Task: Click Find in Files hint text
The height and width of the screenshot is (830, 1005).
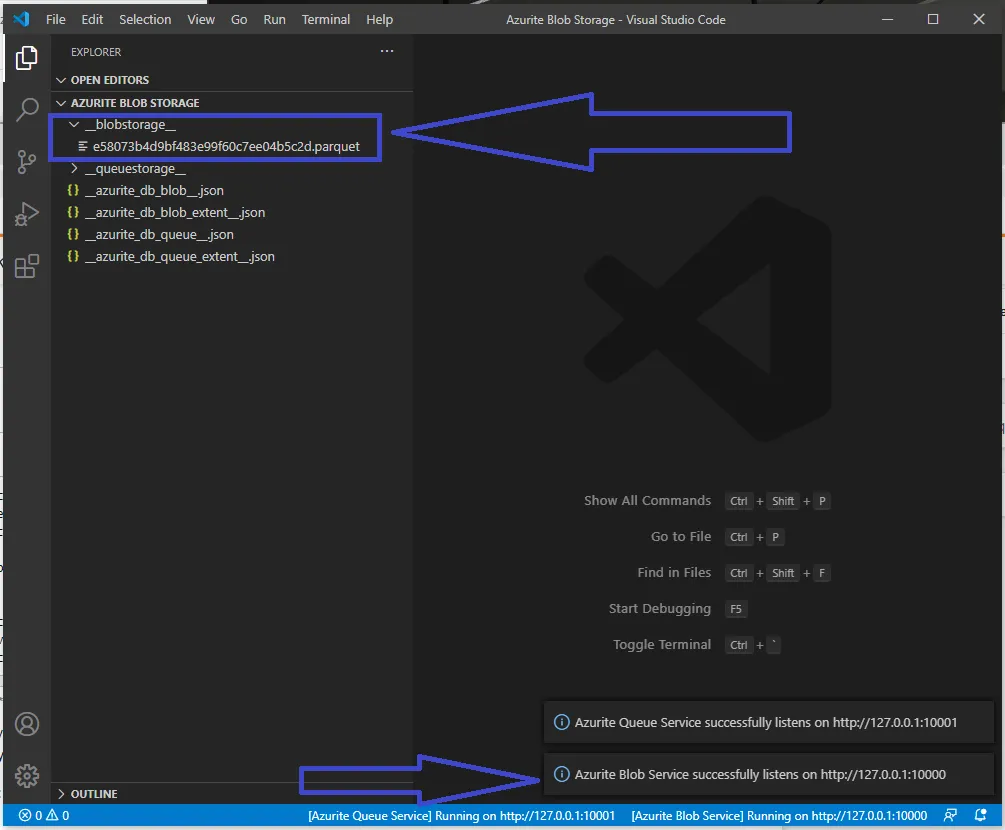Action: (x=674, y=572)
